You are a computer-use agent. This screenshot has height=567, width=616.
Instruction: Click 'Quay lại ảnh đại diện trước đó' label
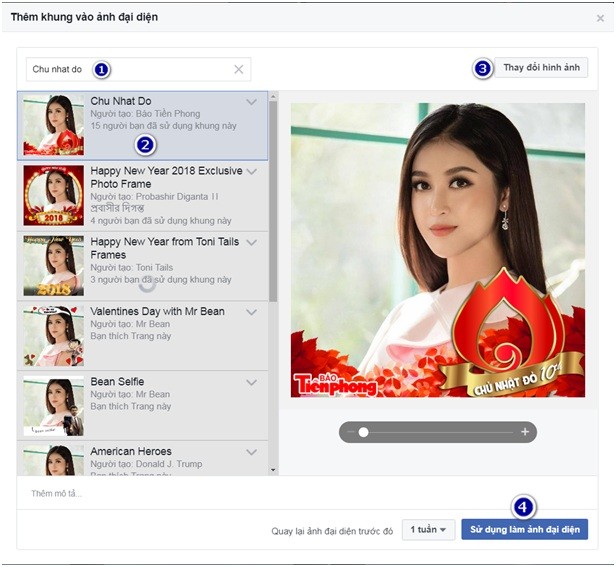pyautogui.click(x=332, y=531)
